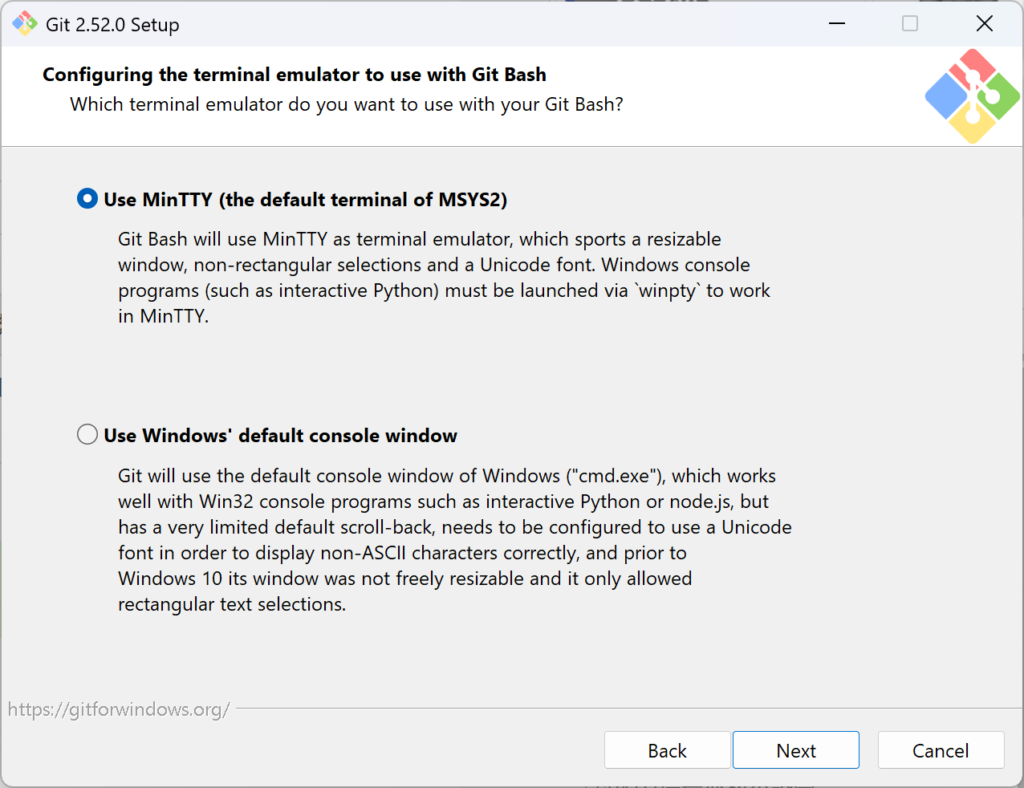The width and height of the screenshot is (1024, 788).
Task: Go back with the Back button
Action: 667,750
